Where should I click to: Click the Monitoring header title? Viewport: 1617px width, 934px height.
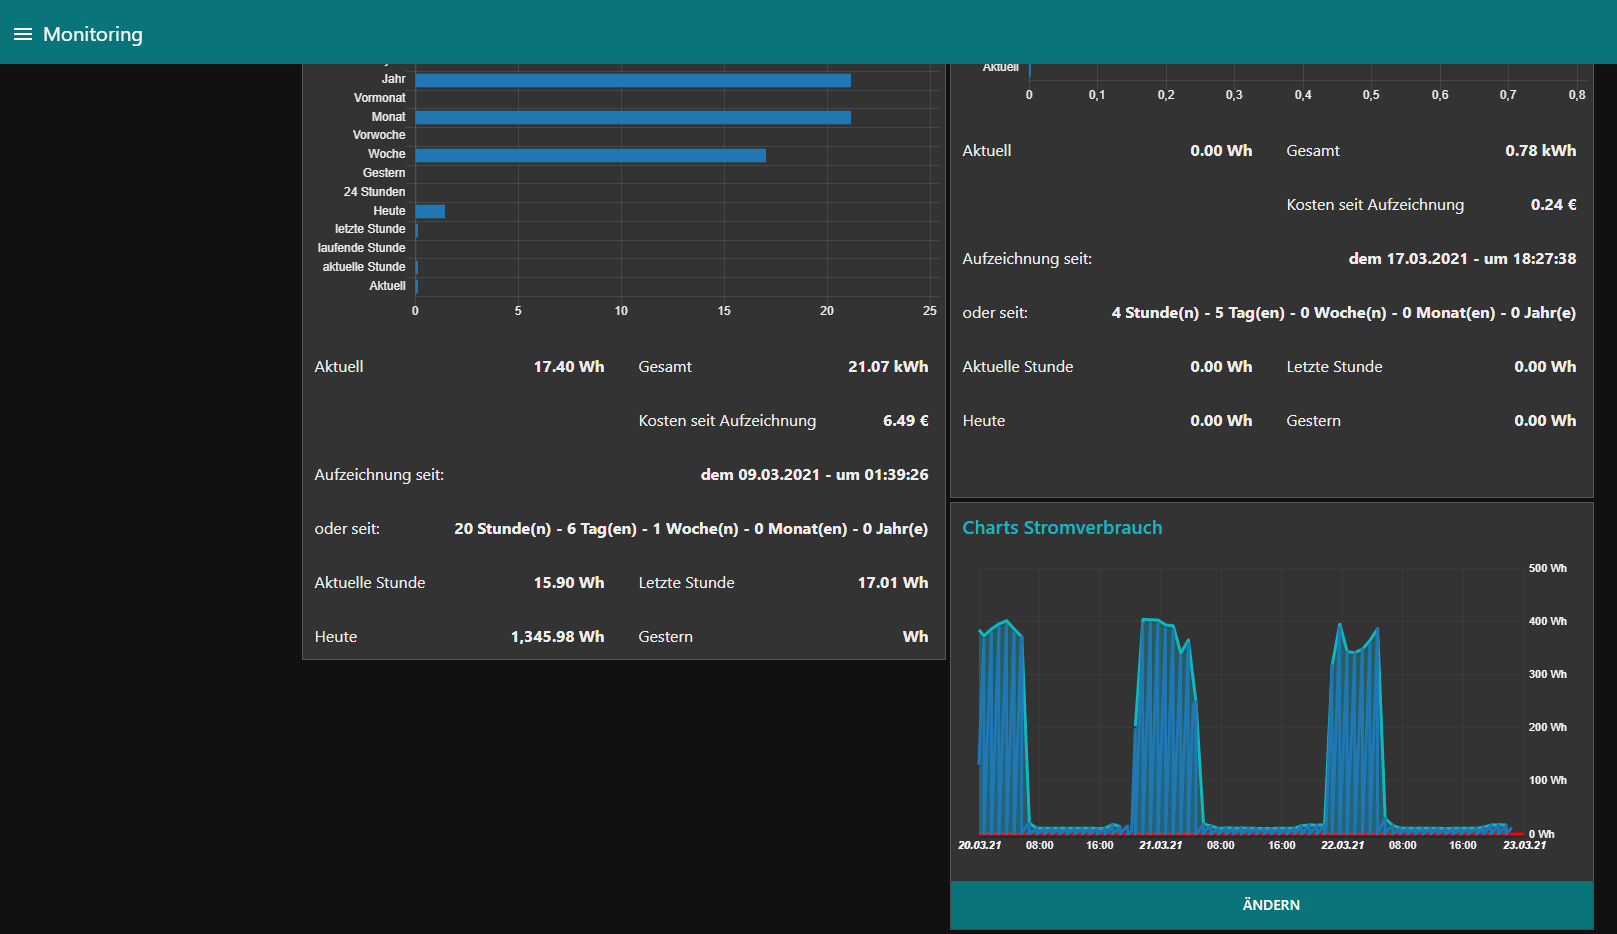(x=93, y=34)
